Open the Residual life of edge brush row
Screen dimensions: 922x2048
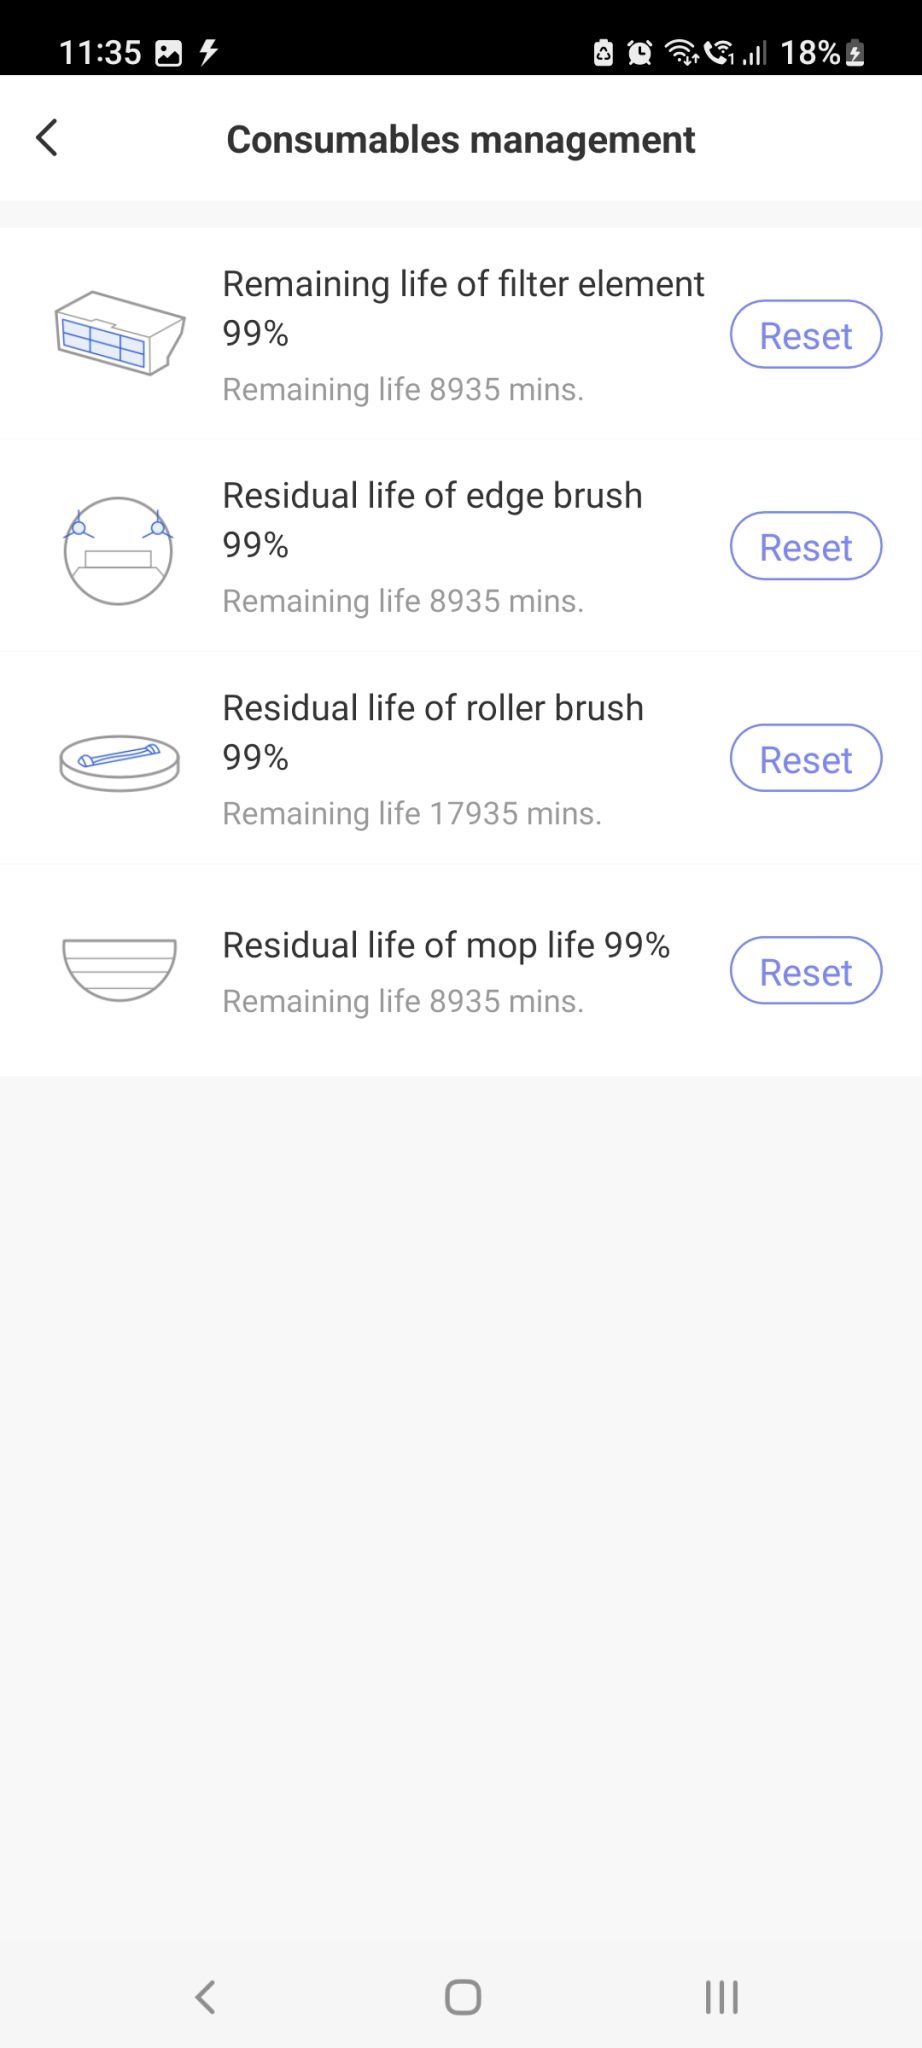pos(461,546)
